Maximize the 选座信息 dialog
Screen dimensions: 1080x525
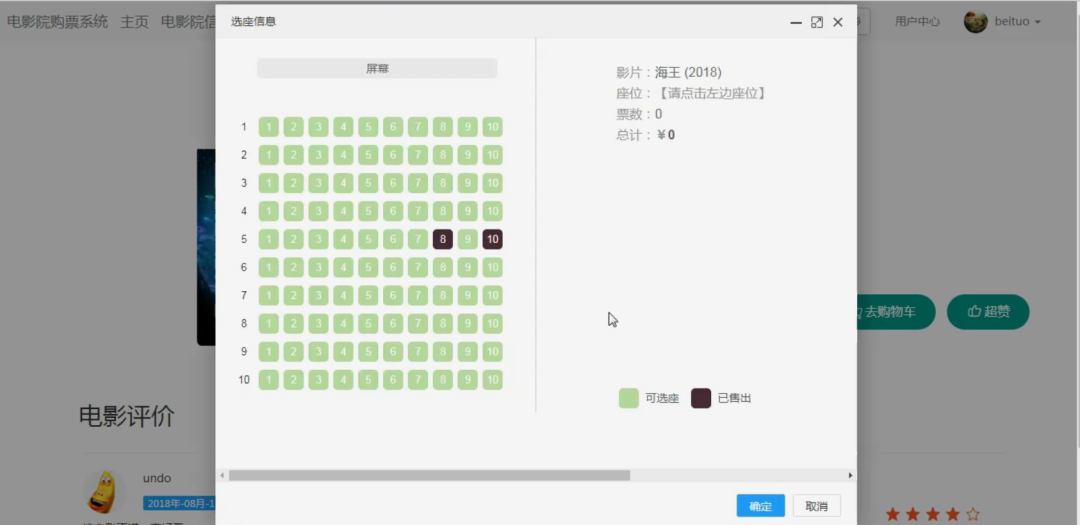pyautogui.click(x=817, y=22)
